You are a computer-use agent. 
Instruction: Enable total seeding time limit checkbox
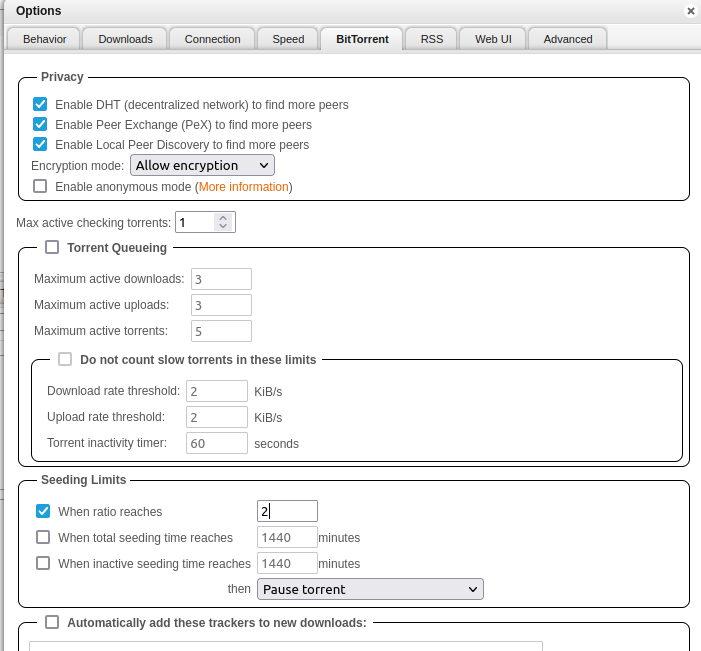click(x=43, y=537)
